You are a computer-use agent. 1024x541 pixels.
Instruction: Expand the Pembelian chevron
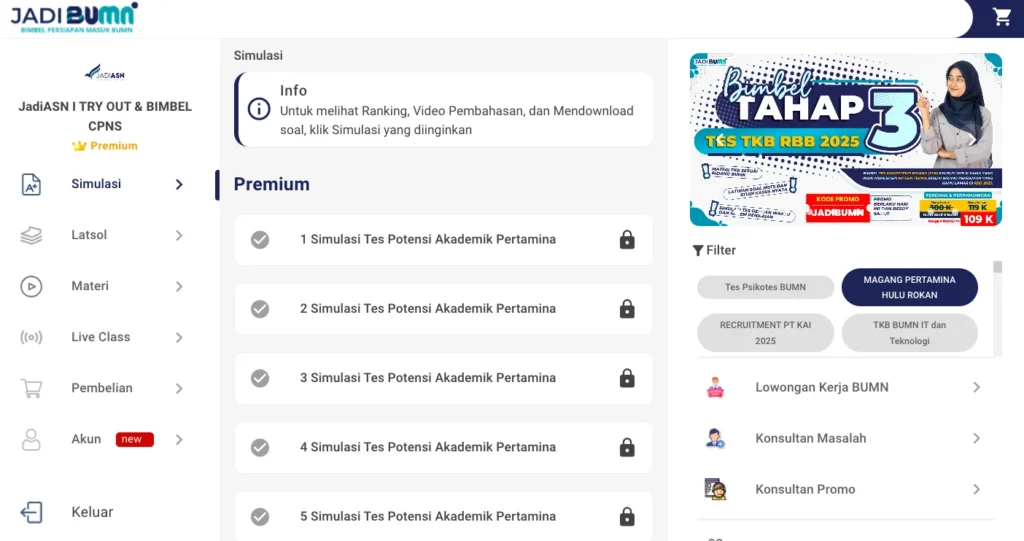point(179,388)
